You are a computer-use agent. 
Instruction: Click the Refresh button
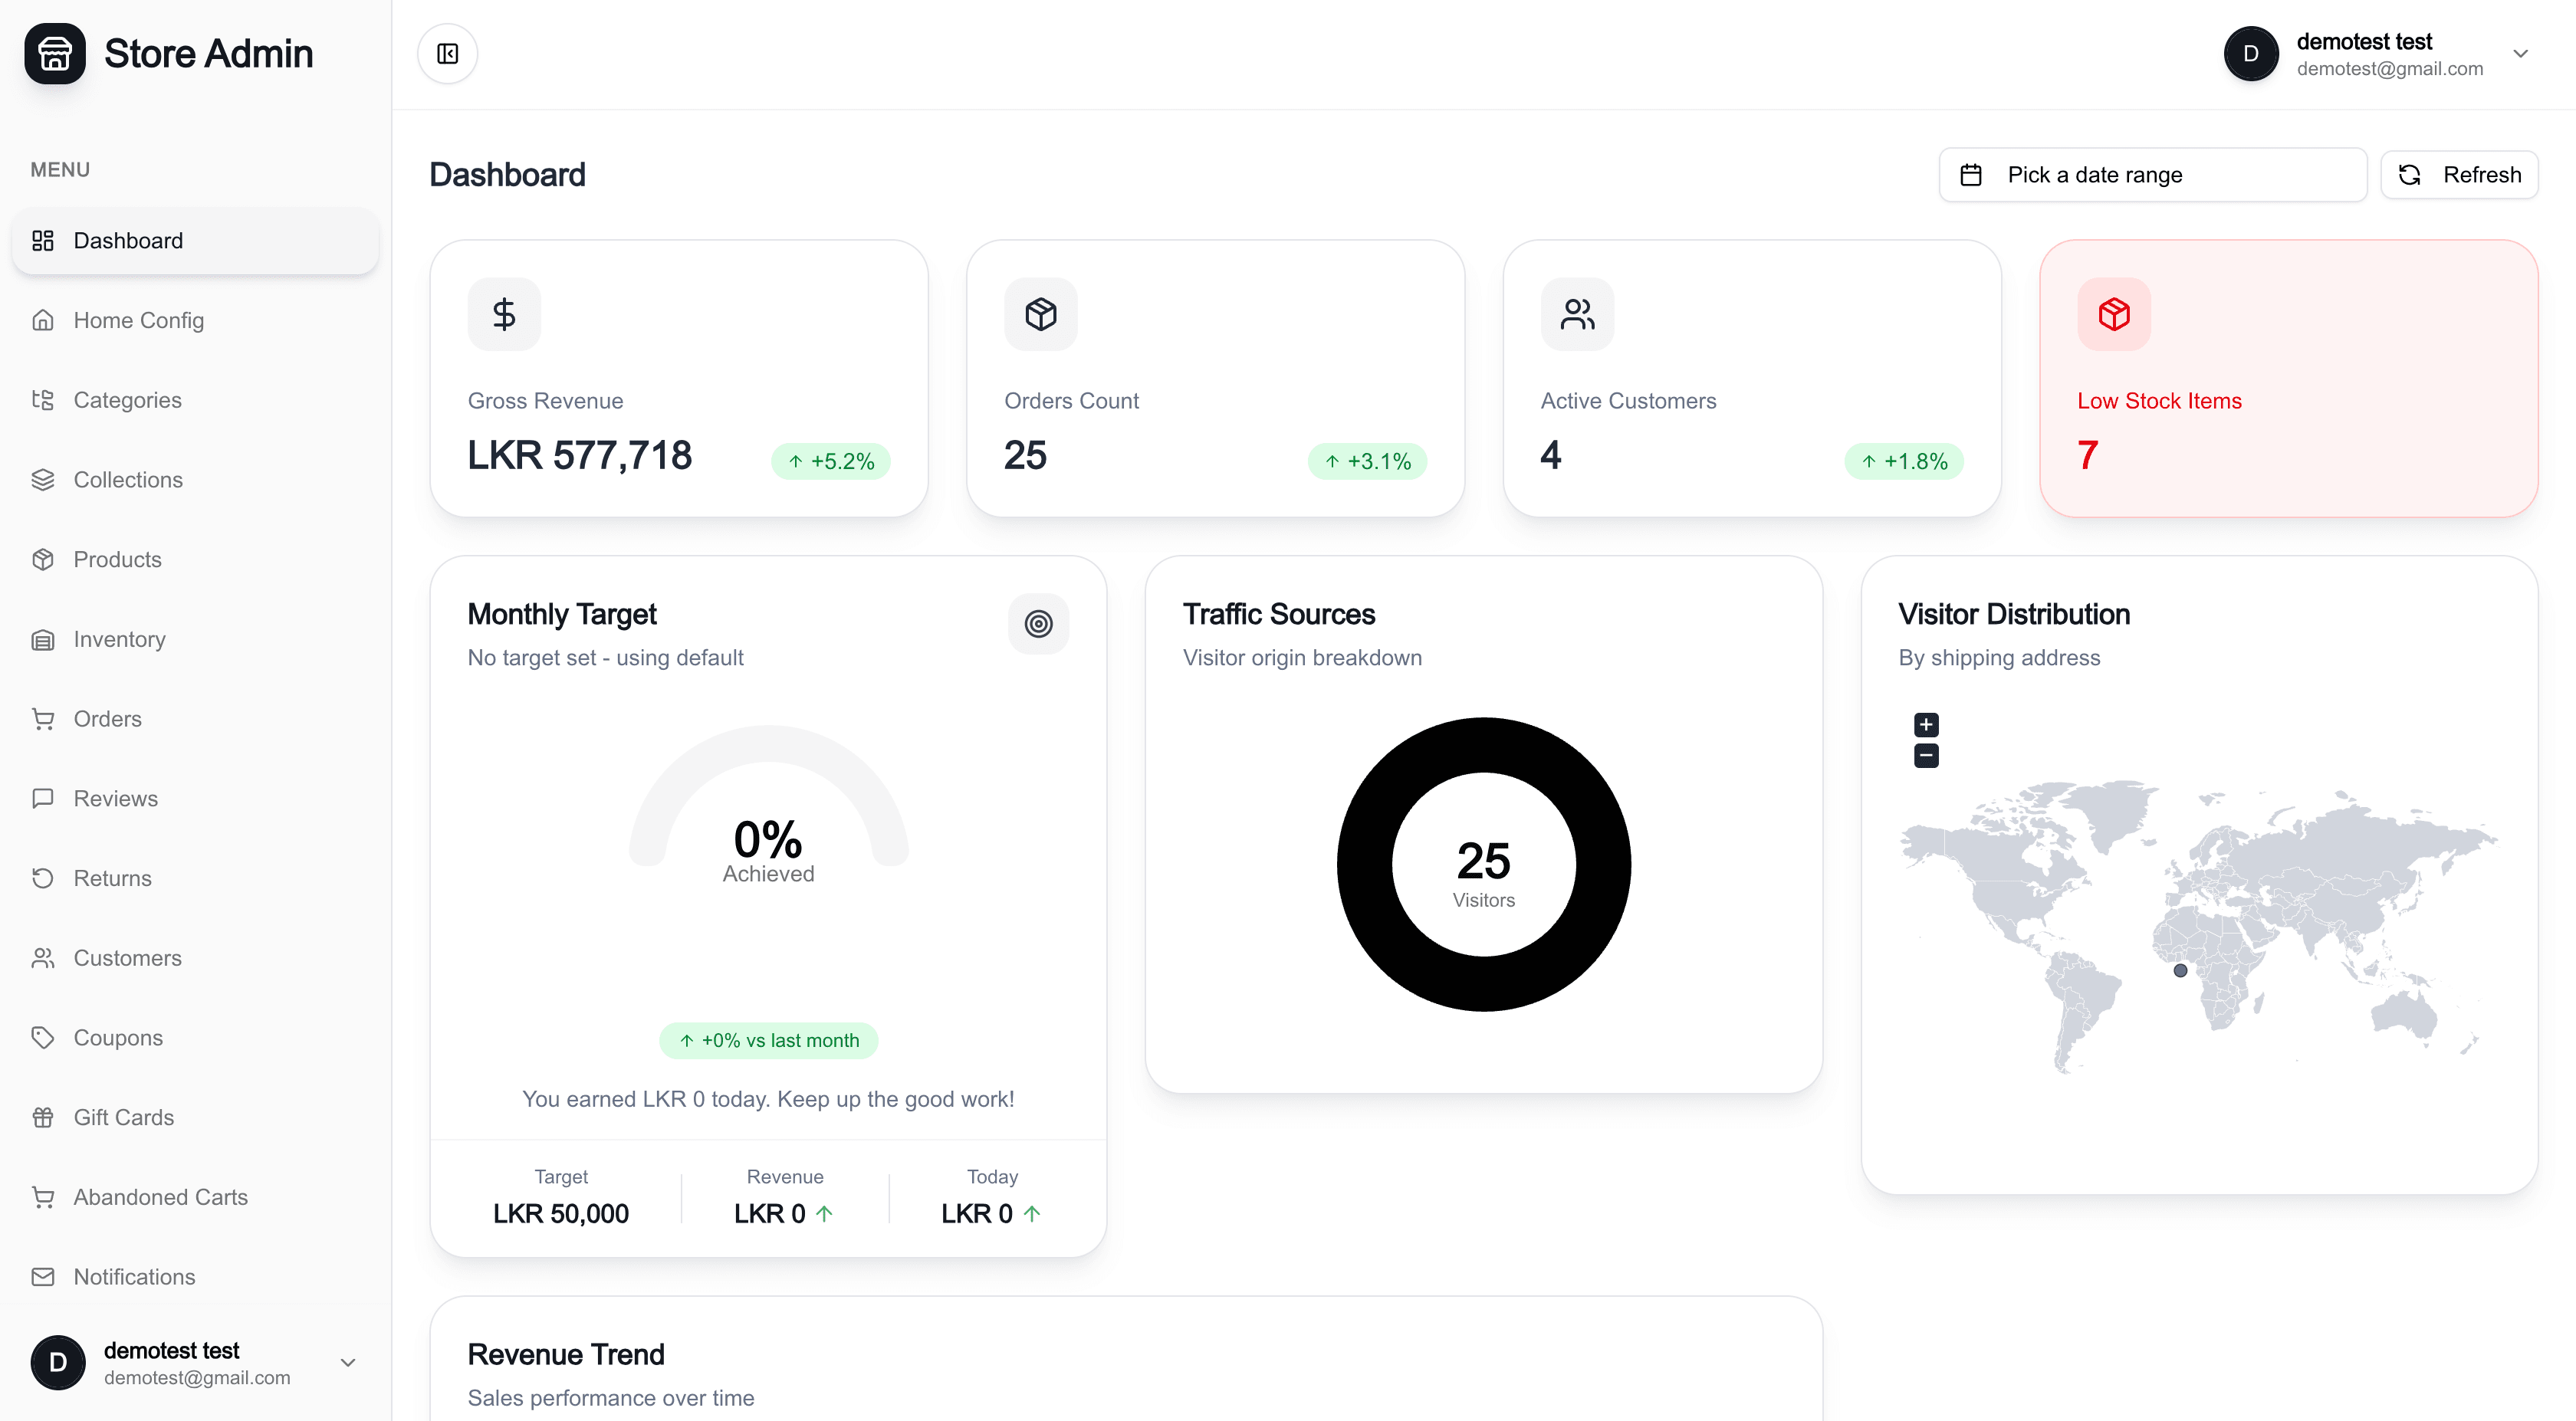[x=2459, y=174]
